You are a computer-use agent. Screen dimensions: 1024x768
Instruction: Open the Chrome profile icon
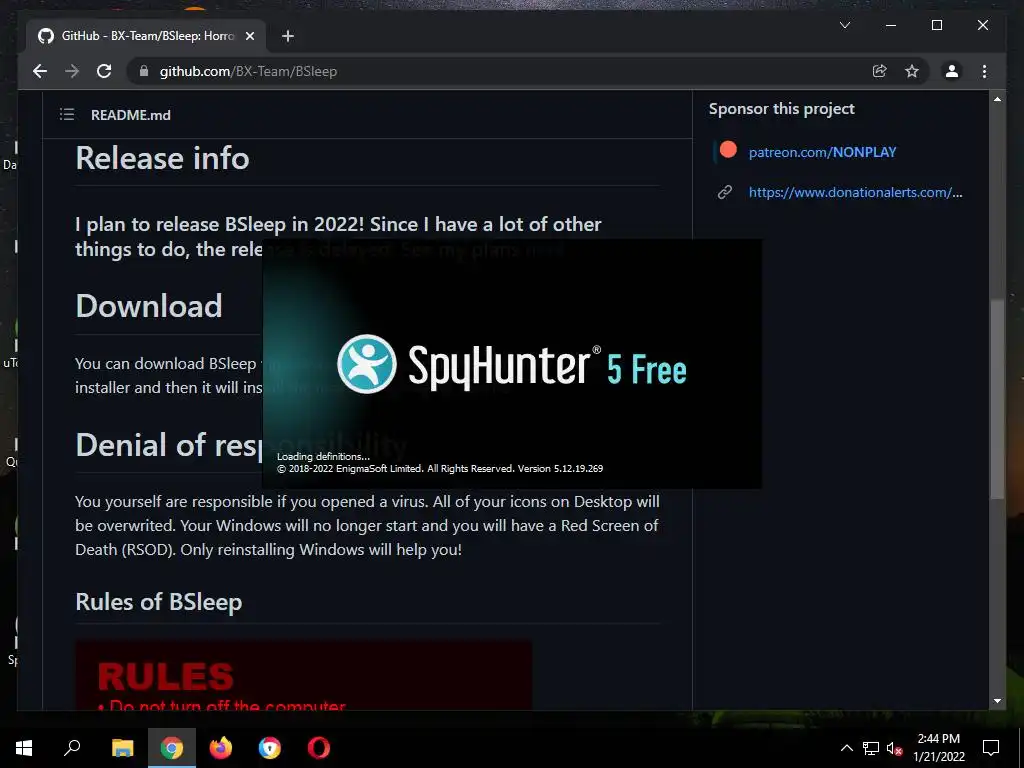(x=952, y=71)
